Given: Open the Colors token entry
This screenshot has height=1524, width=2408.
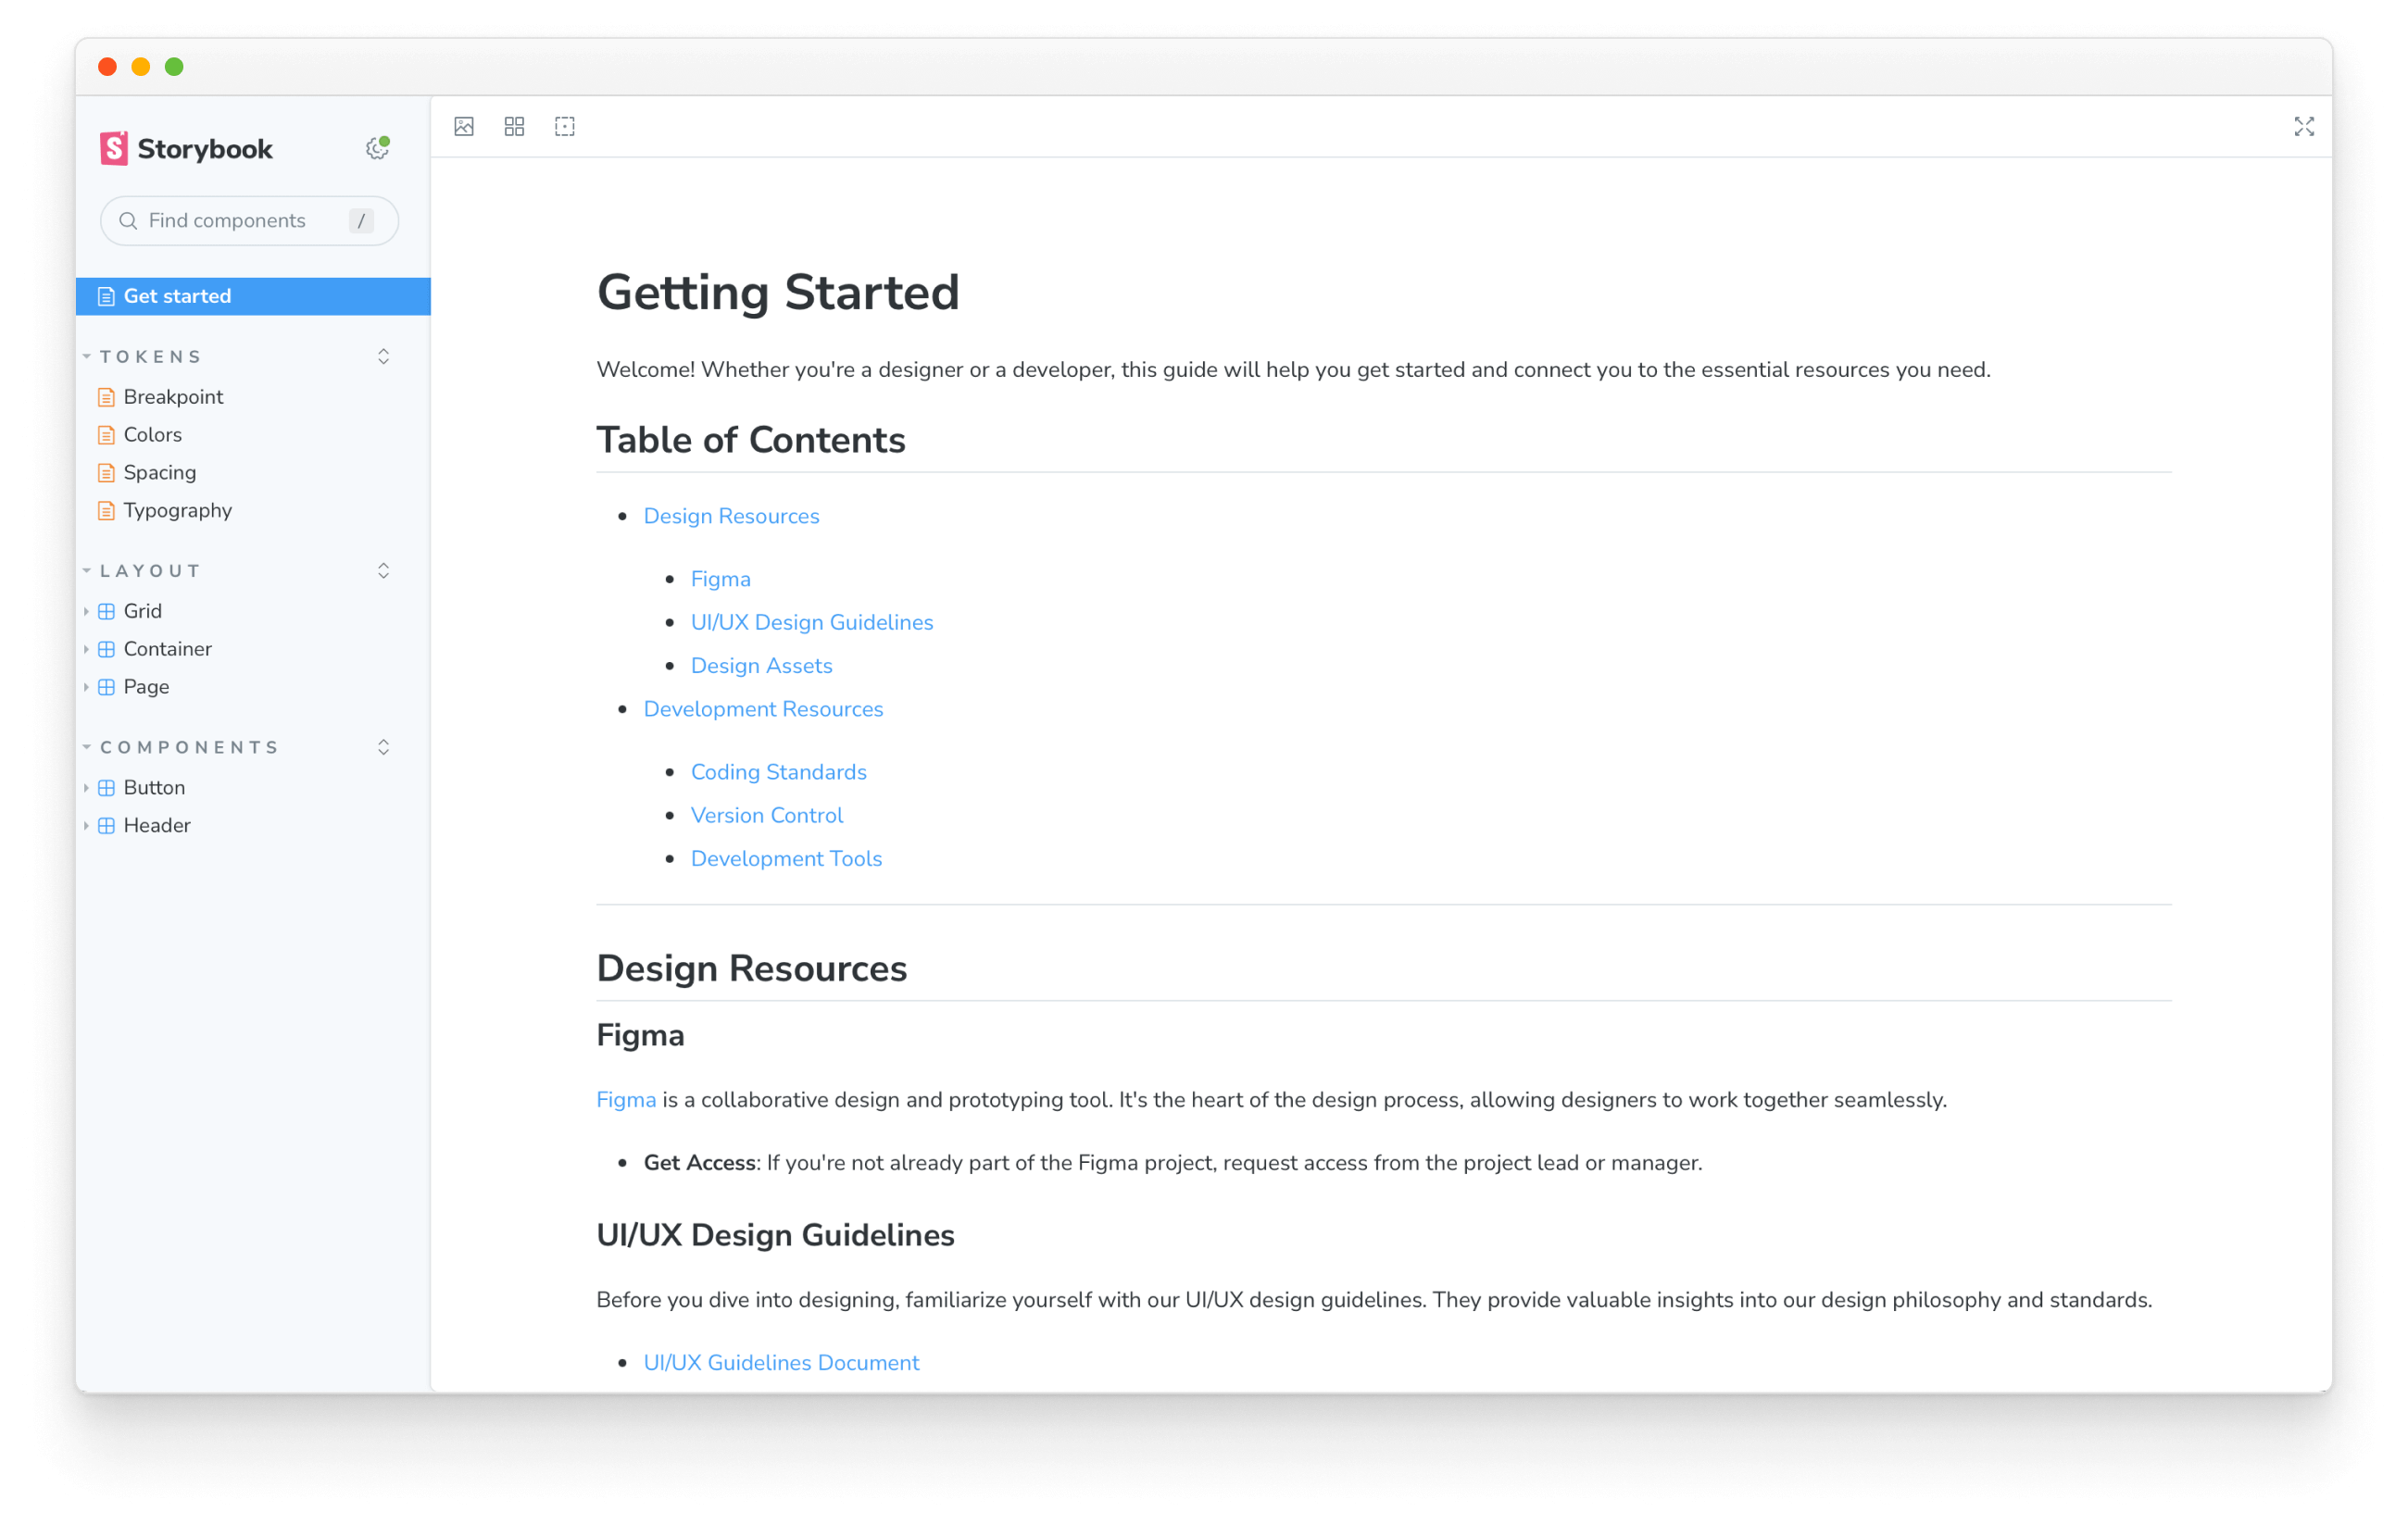Looking at the screenshot, I should [x=152, y=434].
